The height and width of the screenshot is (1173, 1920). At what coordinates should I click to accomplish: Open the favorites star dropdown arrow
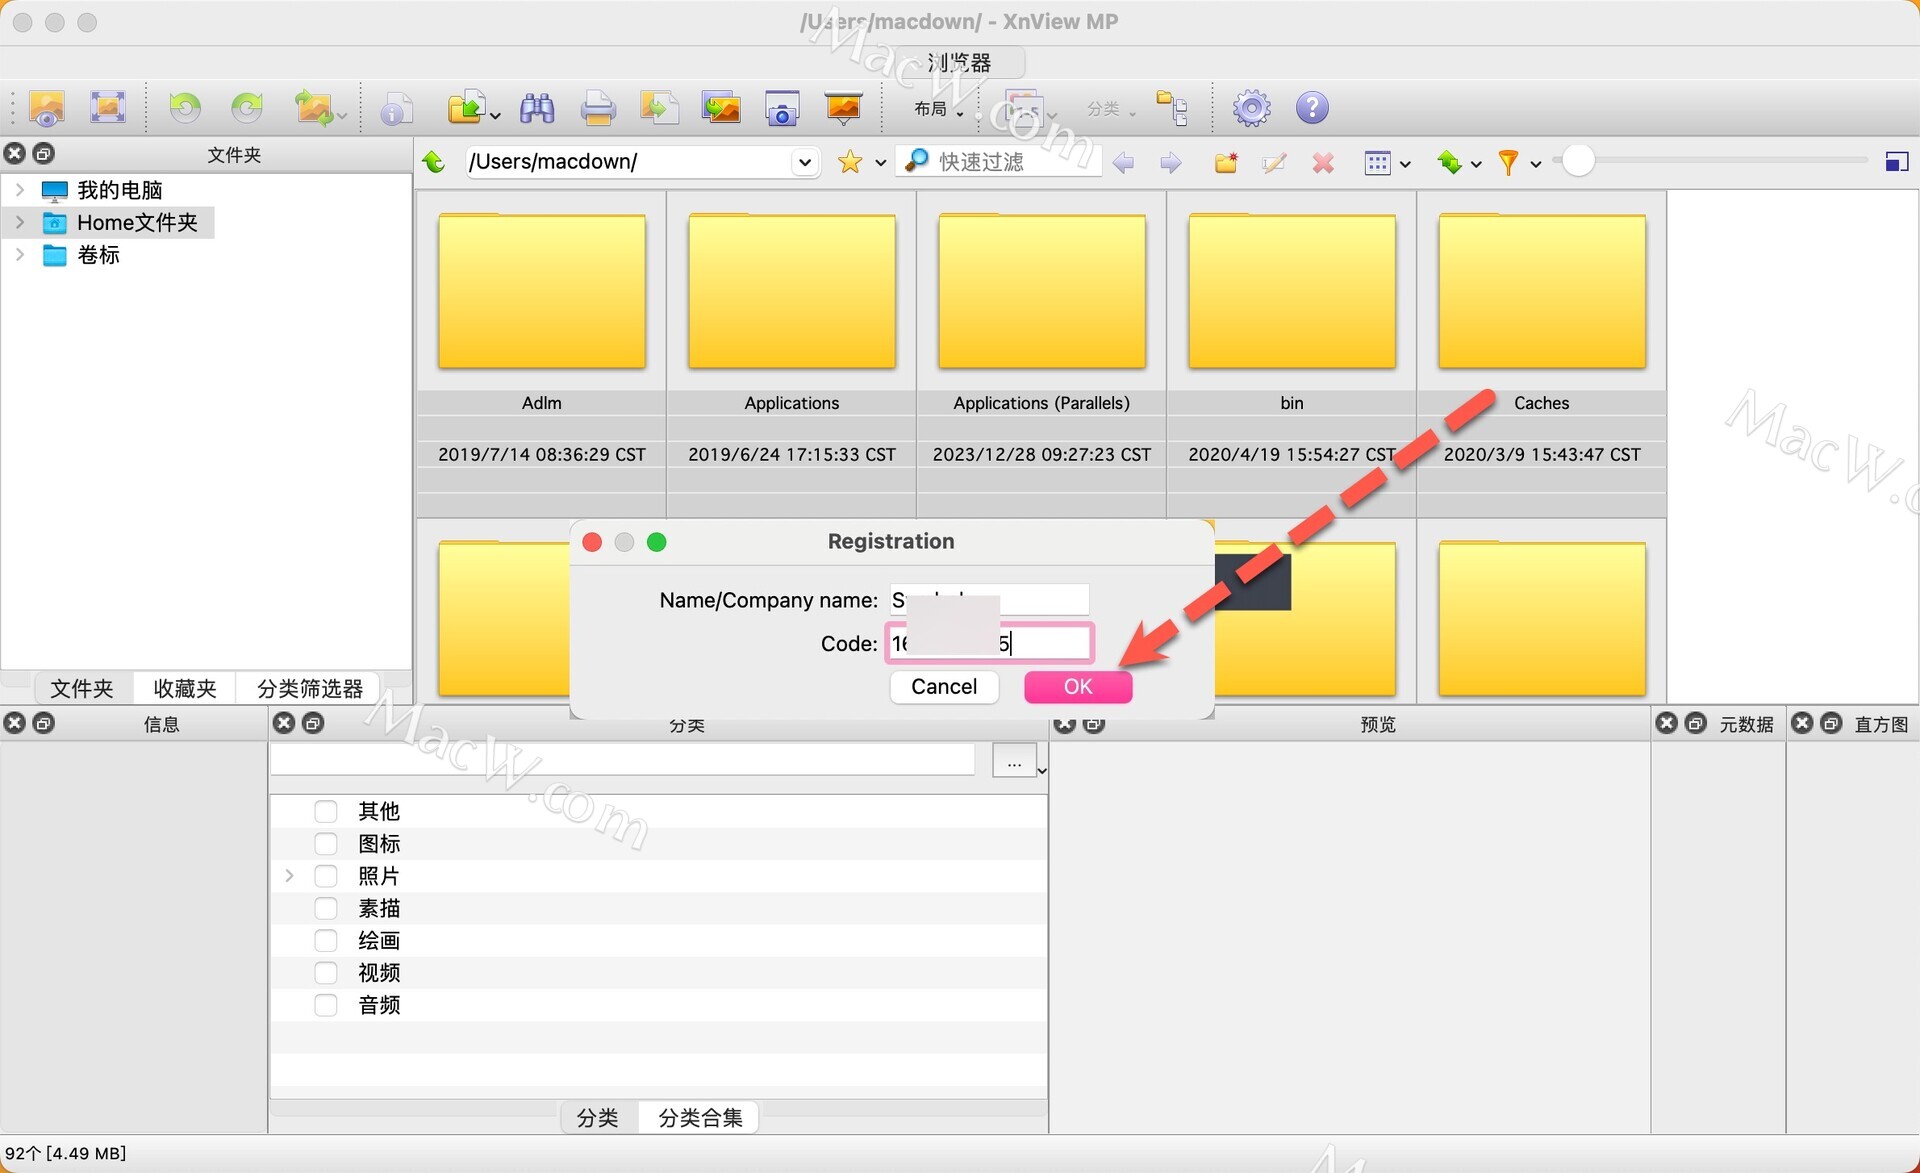pyautogui.click(x=880, y=163)
